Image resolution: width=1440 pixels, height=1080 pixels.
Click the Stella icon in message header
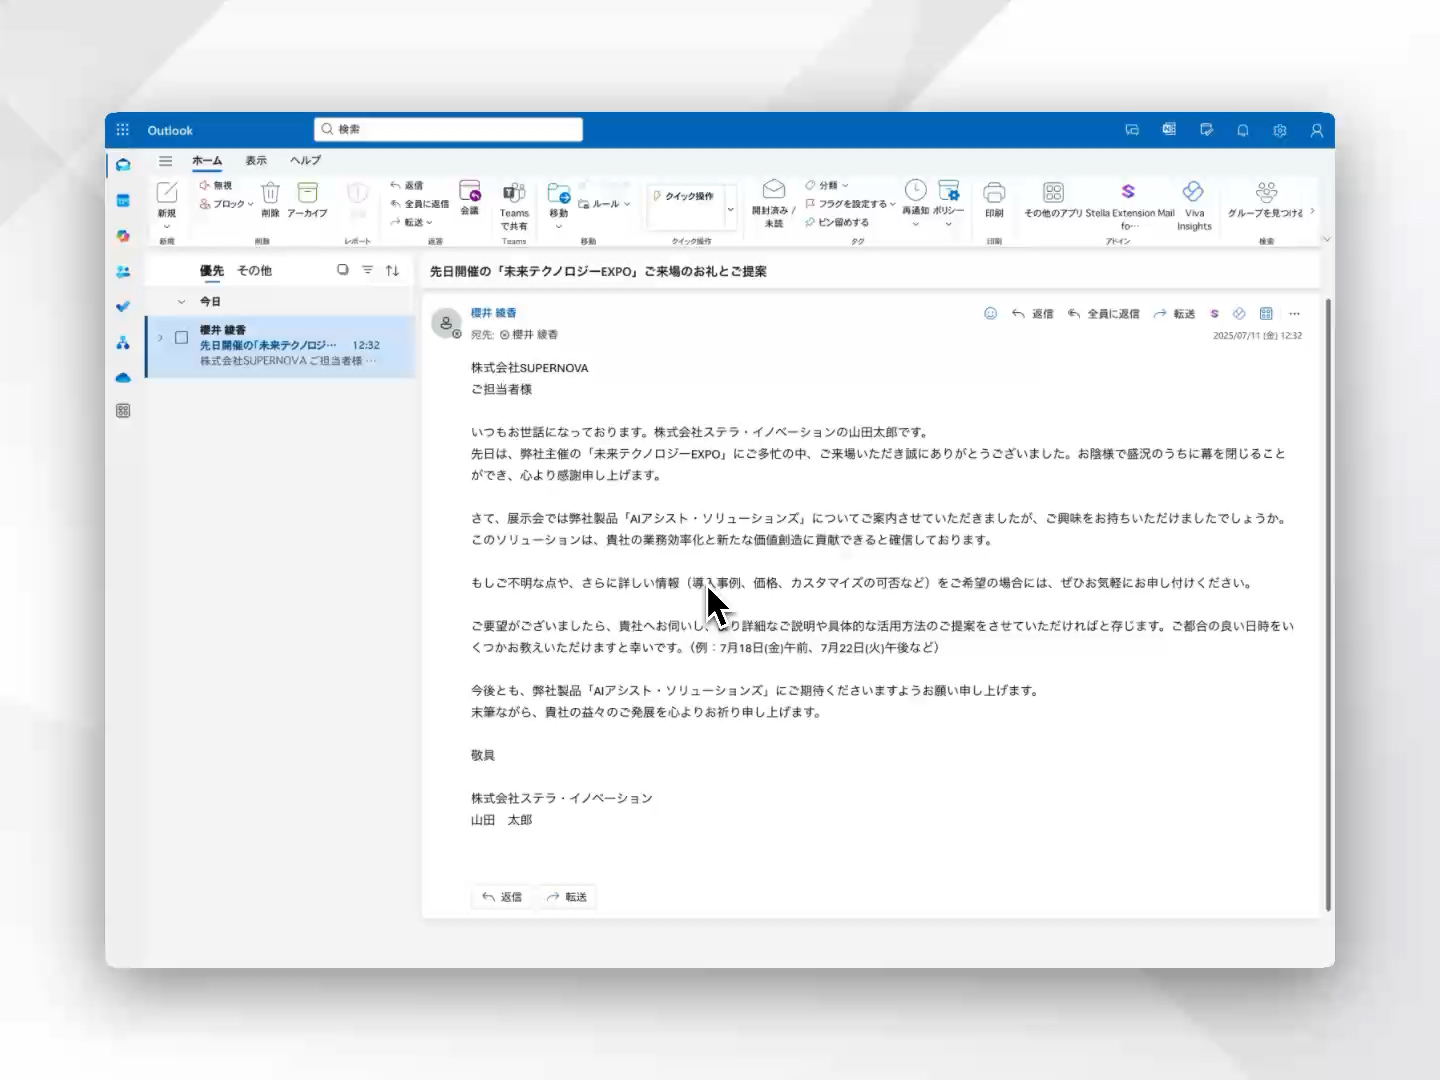[x=1214, y=313]
